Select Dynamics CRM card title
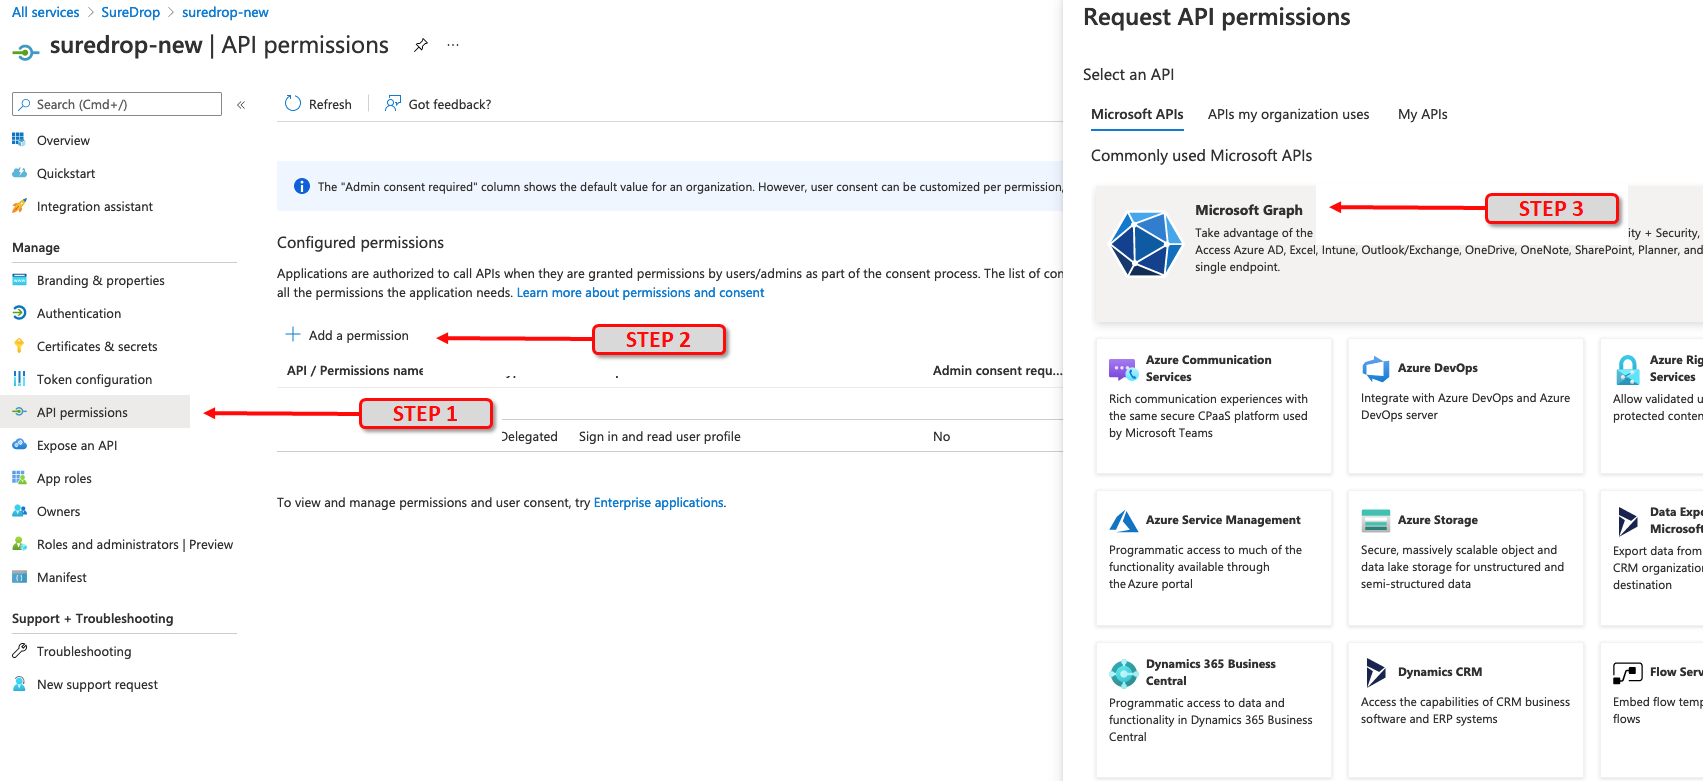Image resolution: width=1703 pixels, height=781 pixels. coord(1440,672)
